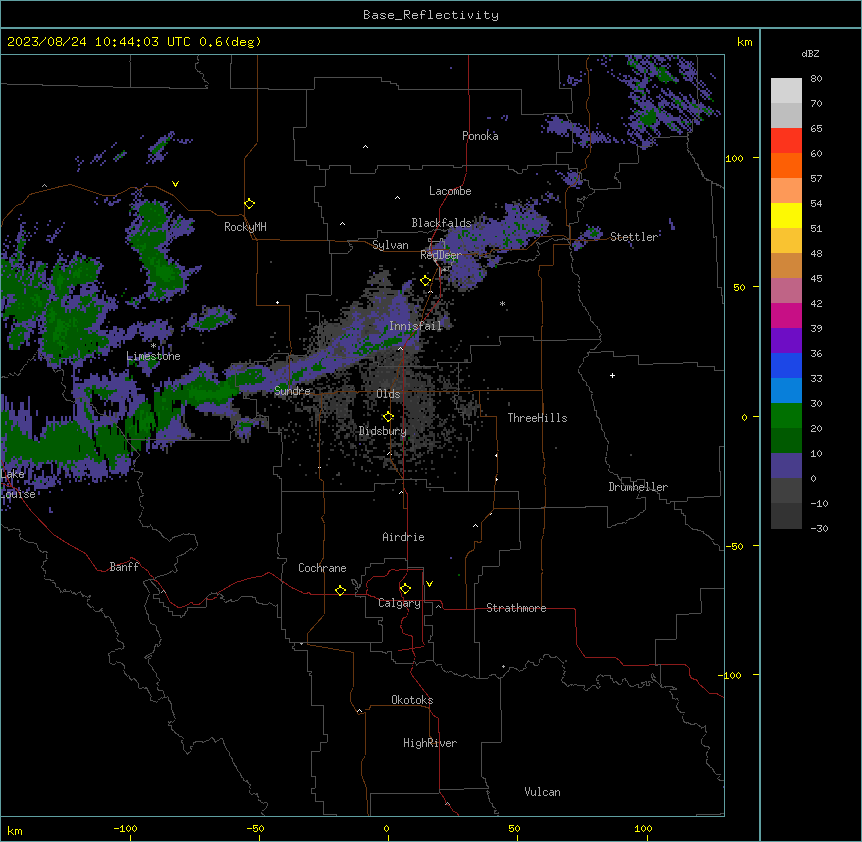This screenshot has height=842, width=862.
Task: Pick the purple 36-39 dBZ legend swatch
Action: 786,341
